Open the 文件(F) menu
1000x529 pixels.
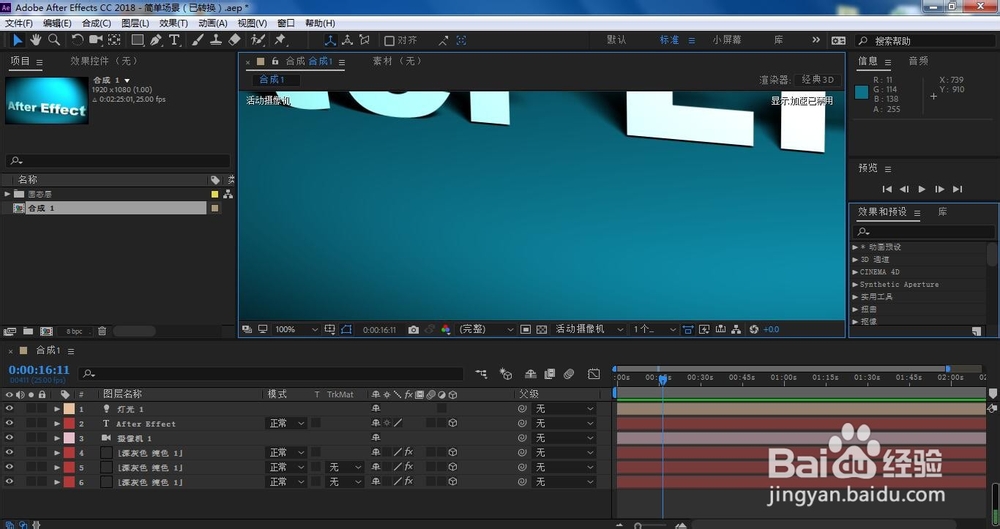[18, 23]
